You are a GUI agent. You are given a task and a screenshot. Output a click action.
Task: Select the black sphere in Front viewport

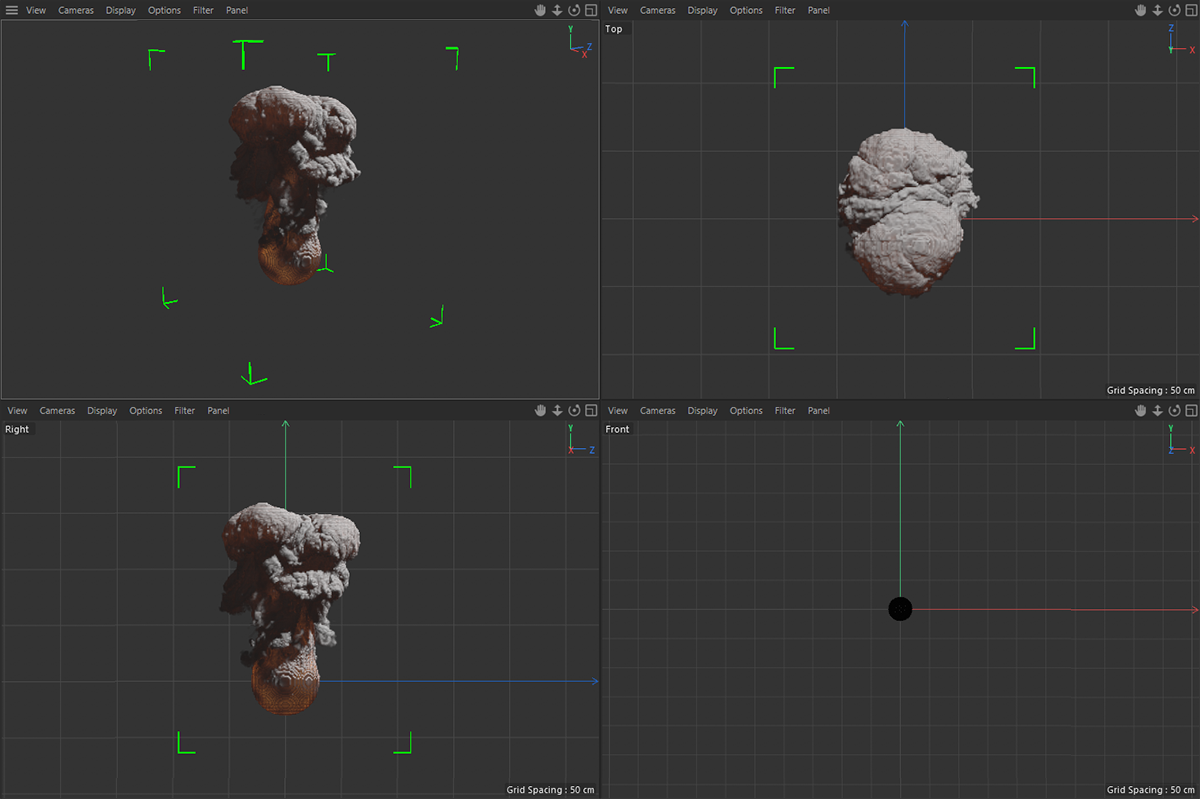click(x=900, y=609)
